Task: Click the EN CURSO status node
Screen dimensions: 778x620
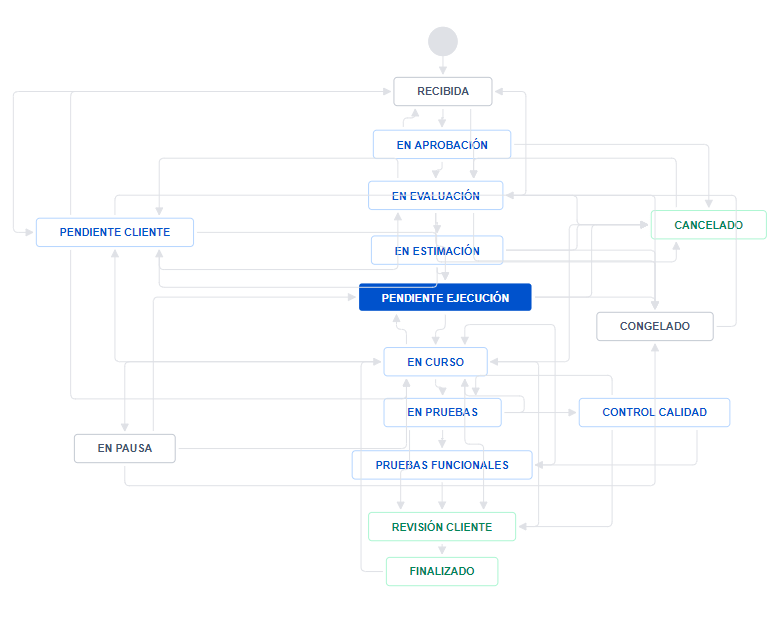Action: point(435,362)
